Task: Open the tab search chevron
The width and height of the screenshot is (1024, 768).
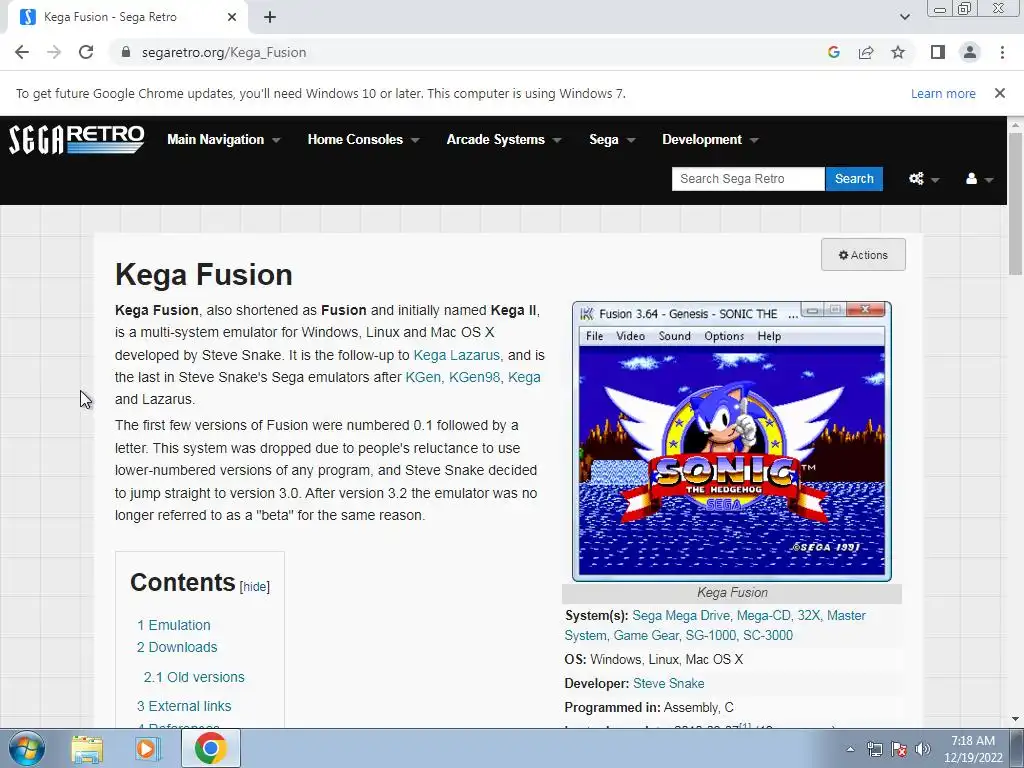Action: 904,17
